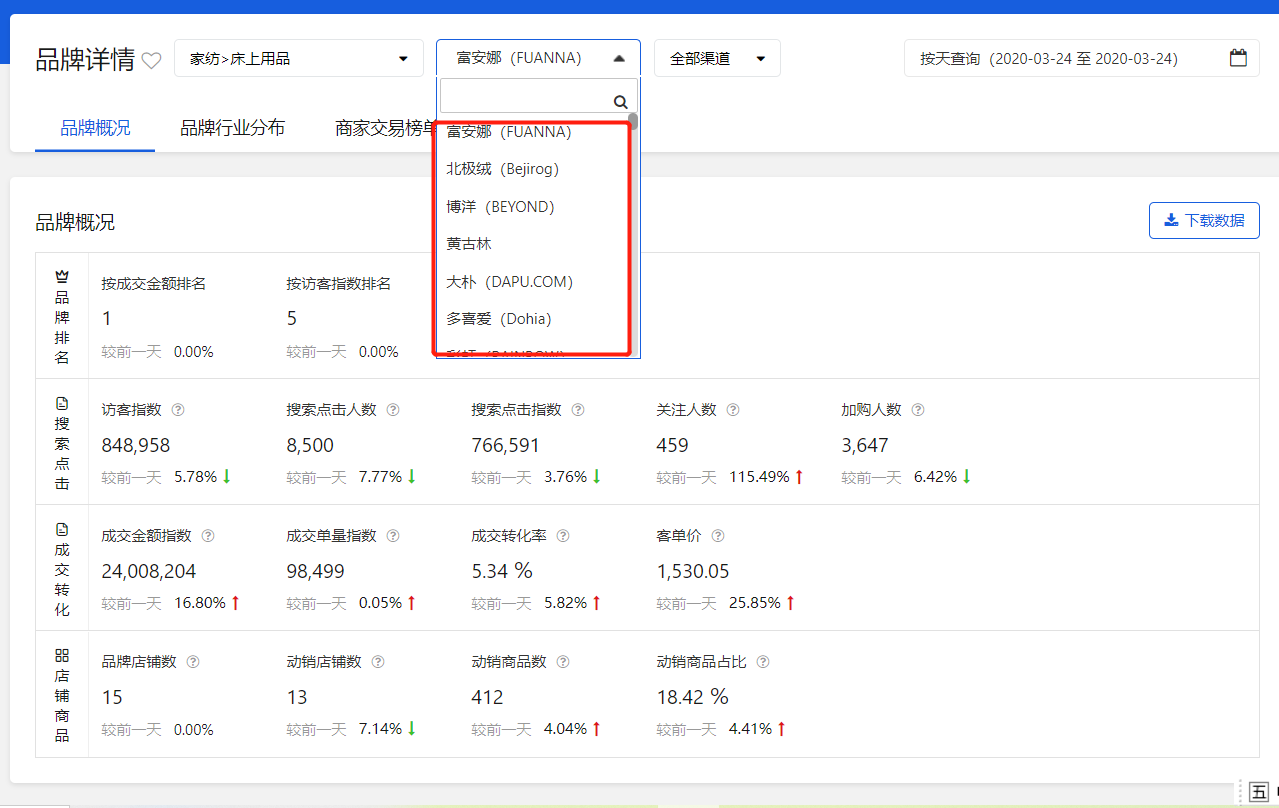
Task: Click the heart favorite icon beside 品牌详情
Action: [x=151, y=60]
